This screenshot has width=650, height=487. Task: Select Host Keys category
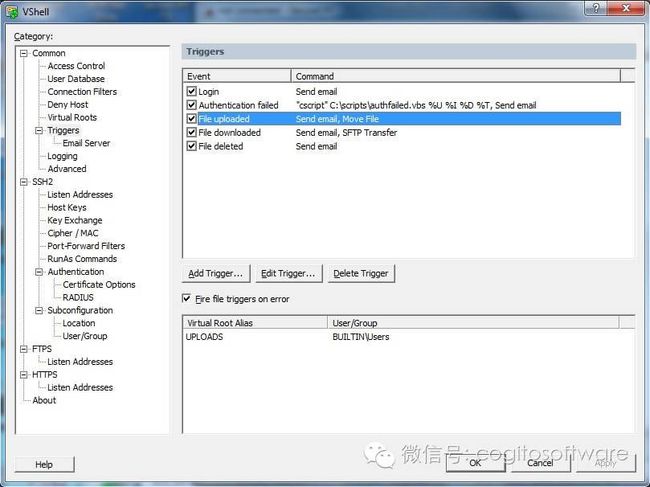(67, 207)
